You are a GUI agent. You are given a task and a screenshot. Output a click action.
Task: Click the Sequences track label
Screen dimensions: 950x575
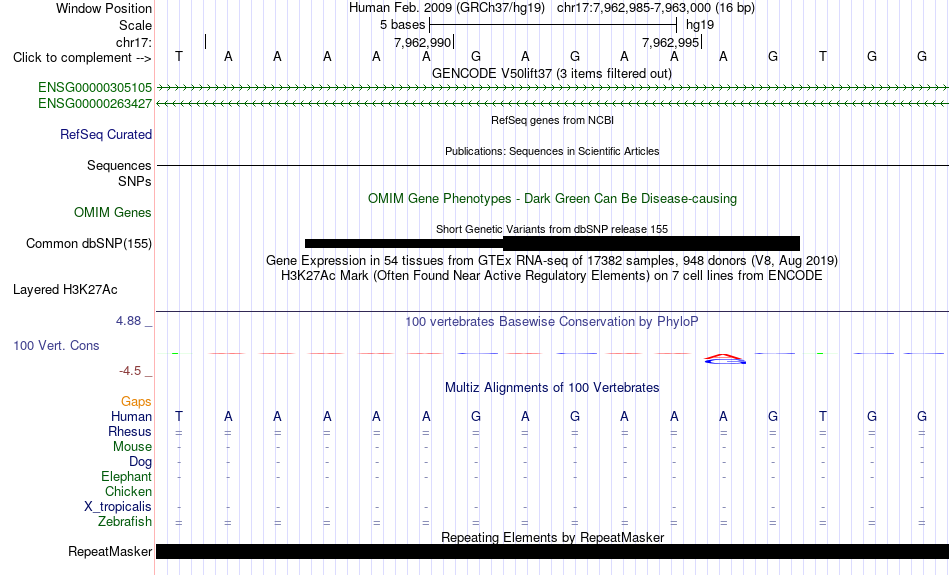(x=119, y=165)
